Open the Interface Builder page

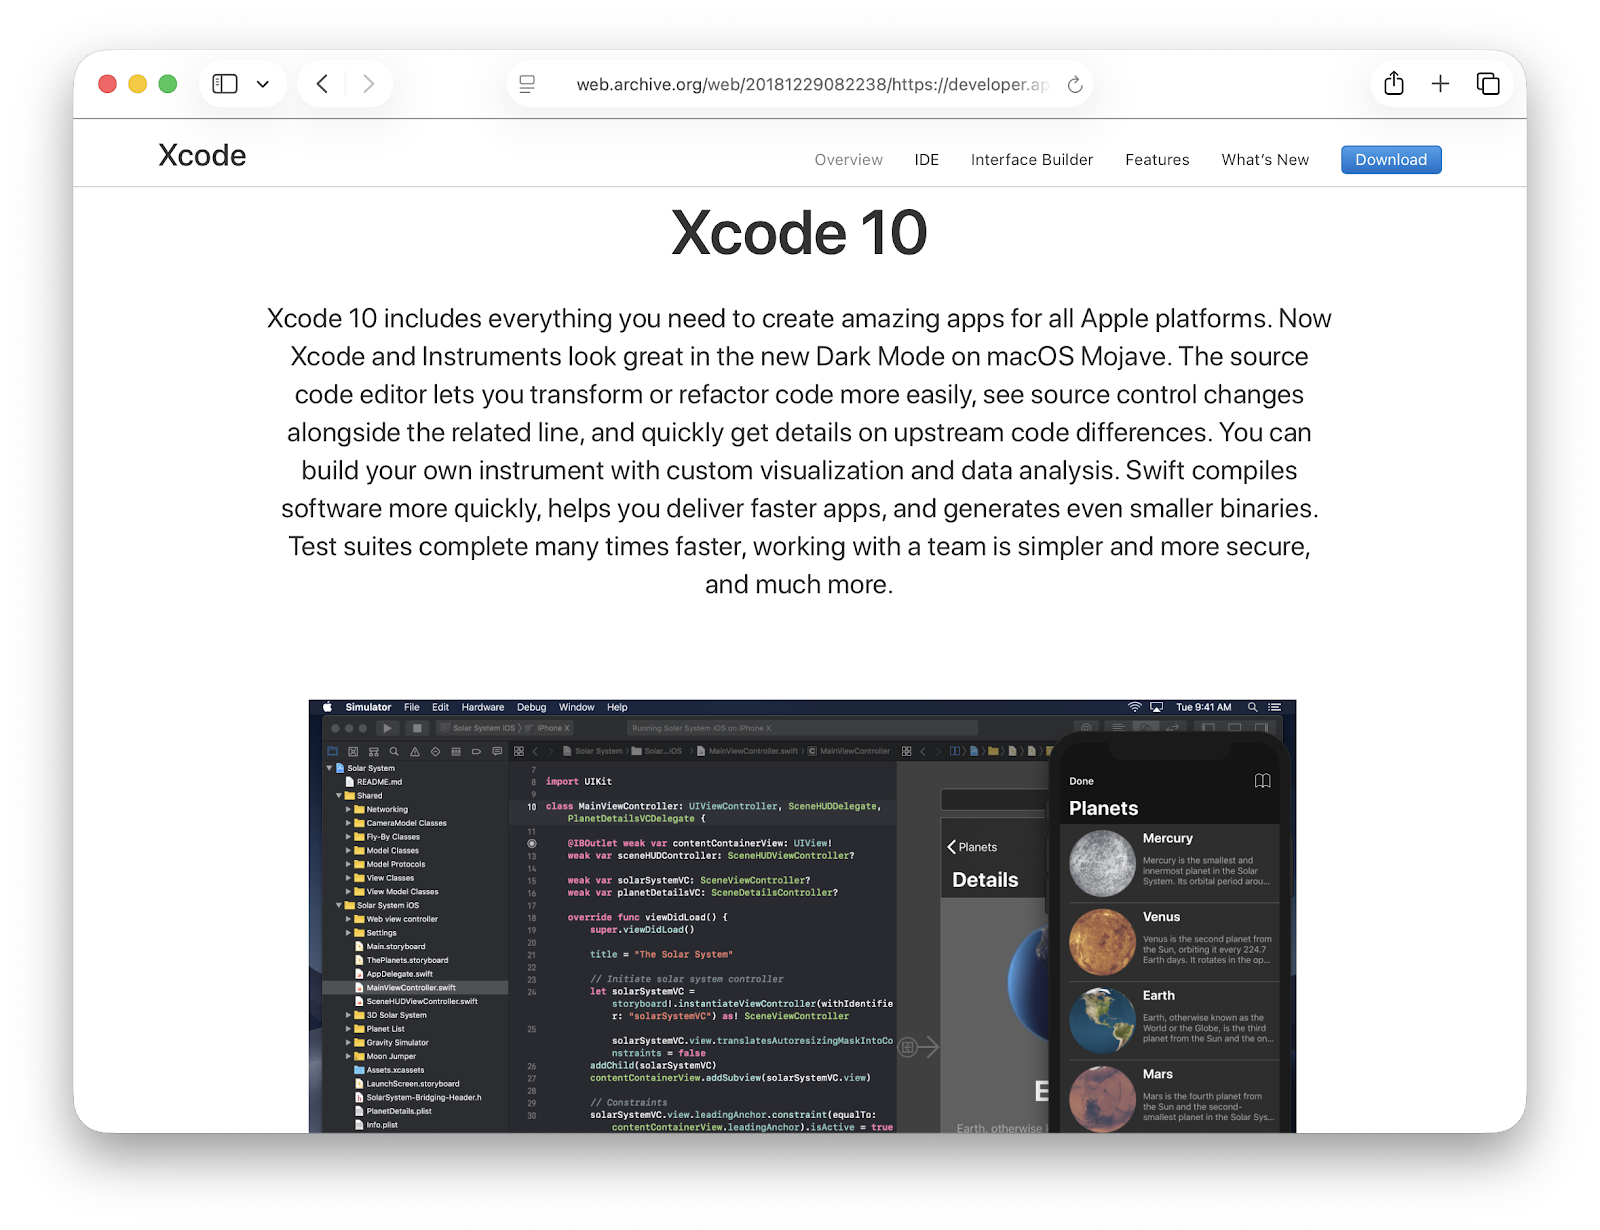[1031, 160]
